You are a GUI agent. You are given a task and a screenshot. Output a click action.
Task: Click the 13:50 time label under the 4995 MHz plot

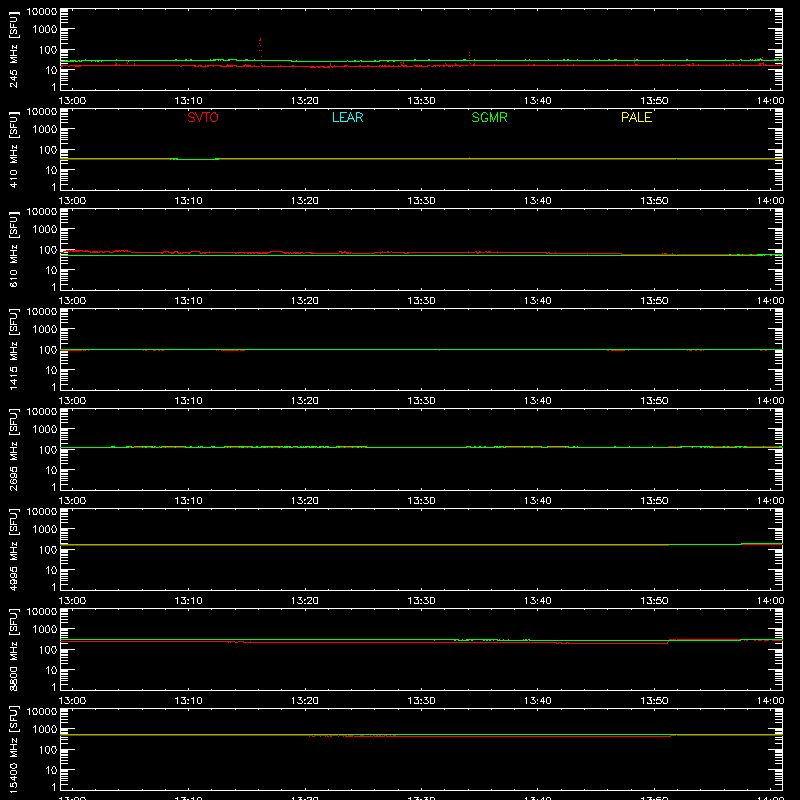pos(654,601)
